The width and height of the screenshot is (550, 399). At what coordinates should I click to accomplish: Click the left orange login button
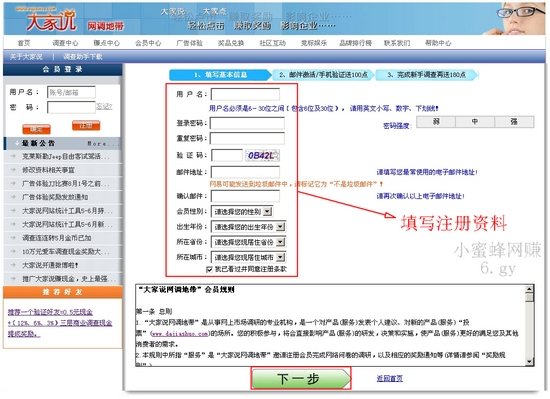[x=36, y=129]
